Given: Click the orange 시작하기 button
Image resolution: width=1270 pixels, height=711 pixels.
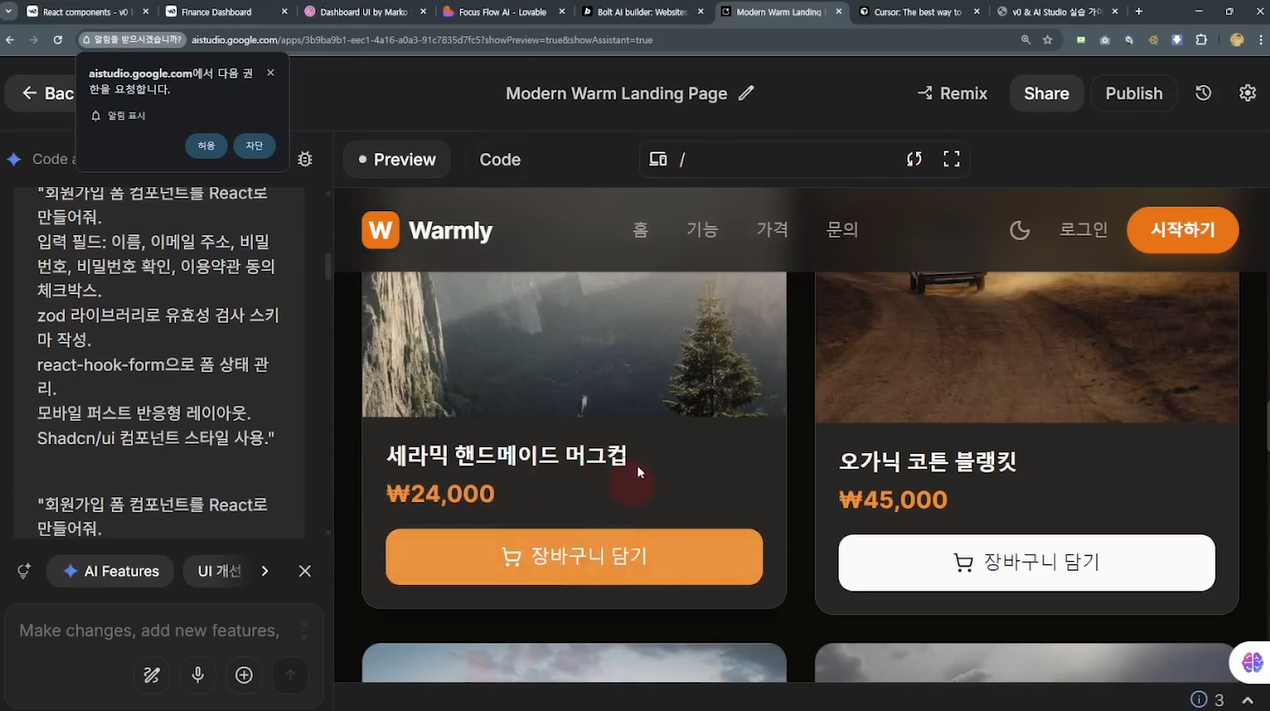Looking at the screenshot, I should (1183, 230).
